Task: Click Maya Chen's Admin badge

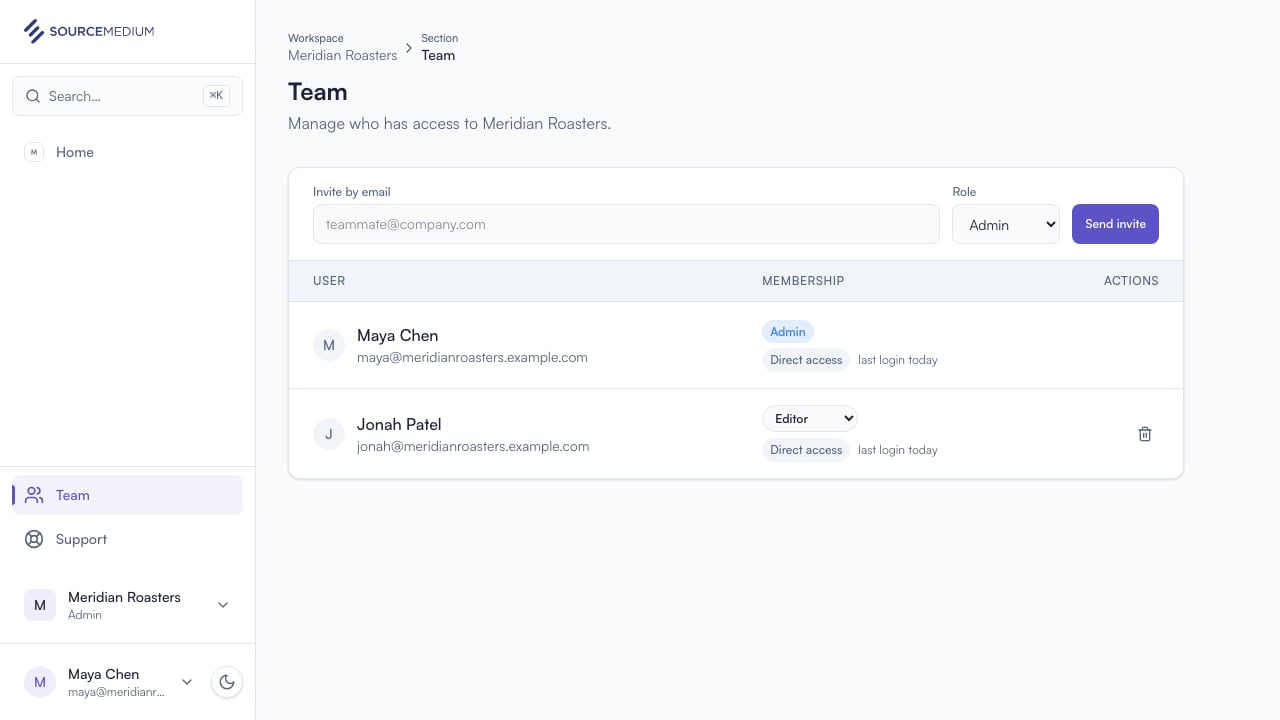Action: click(x=788, y=332)
